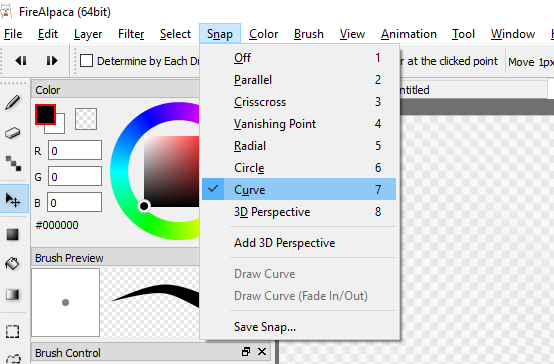Float the Brush Control panel
554x364 pixels.
coord(246,352)
